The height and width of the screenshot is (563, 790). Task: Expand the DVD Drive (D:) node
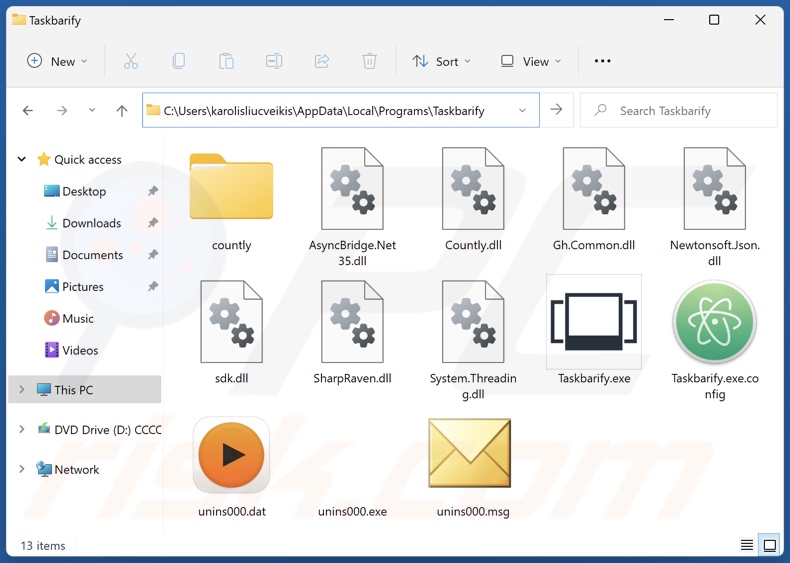pyautogui.click(x=22, y=429)
